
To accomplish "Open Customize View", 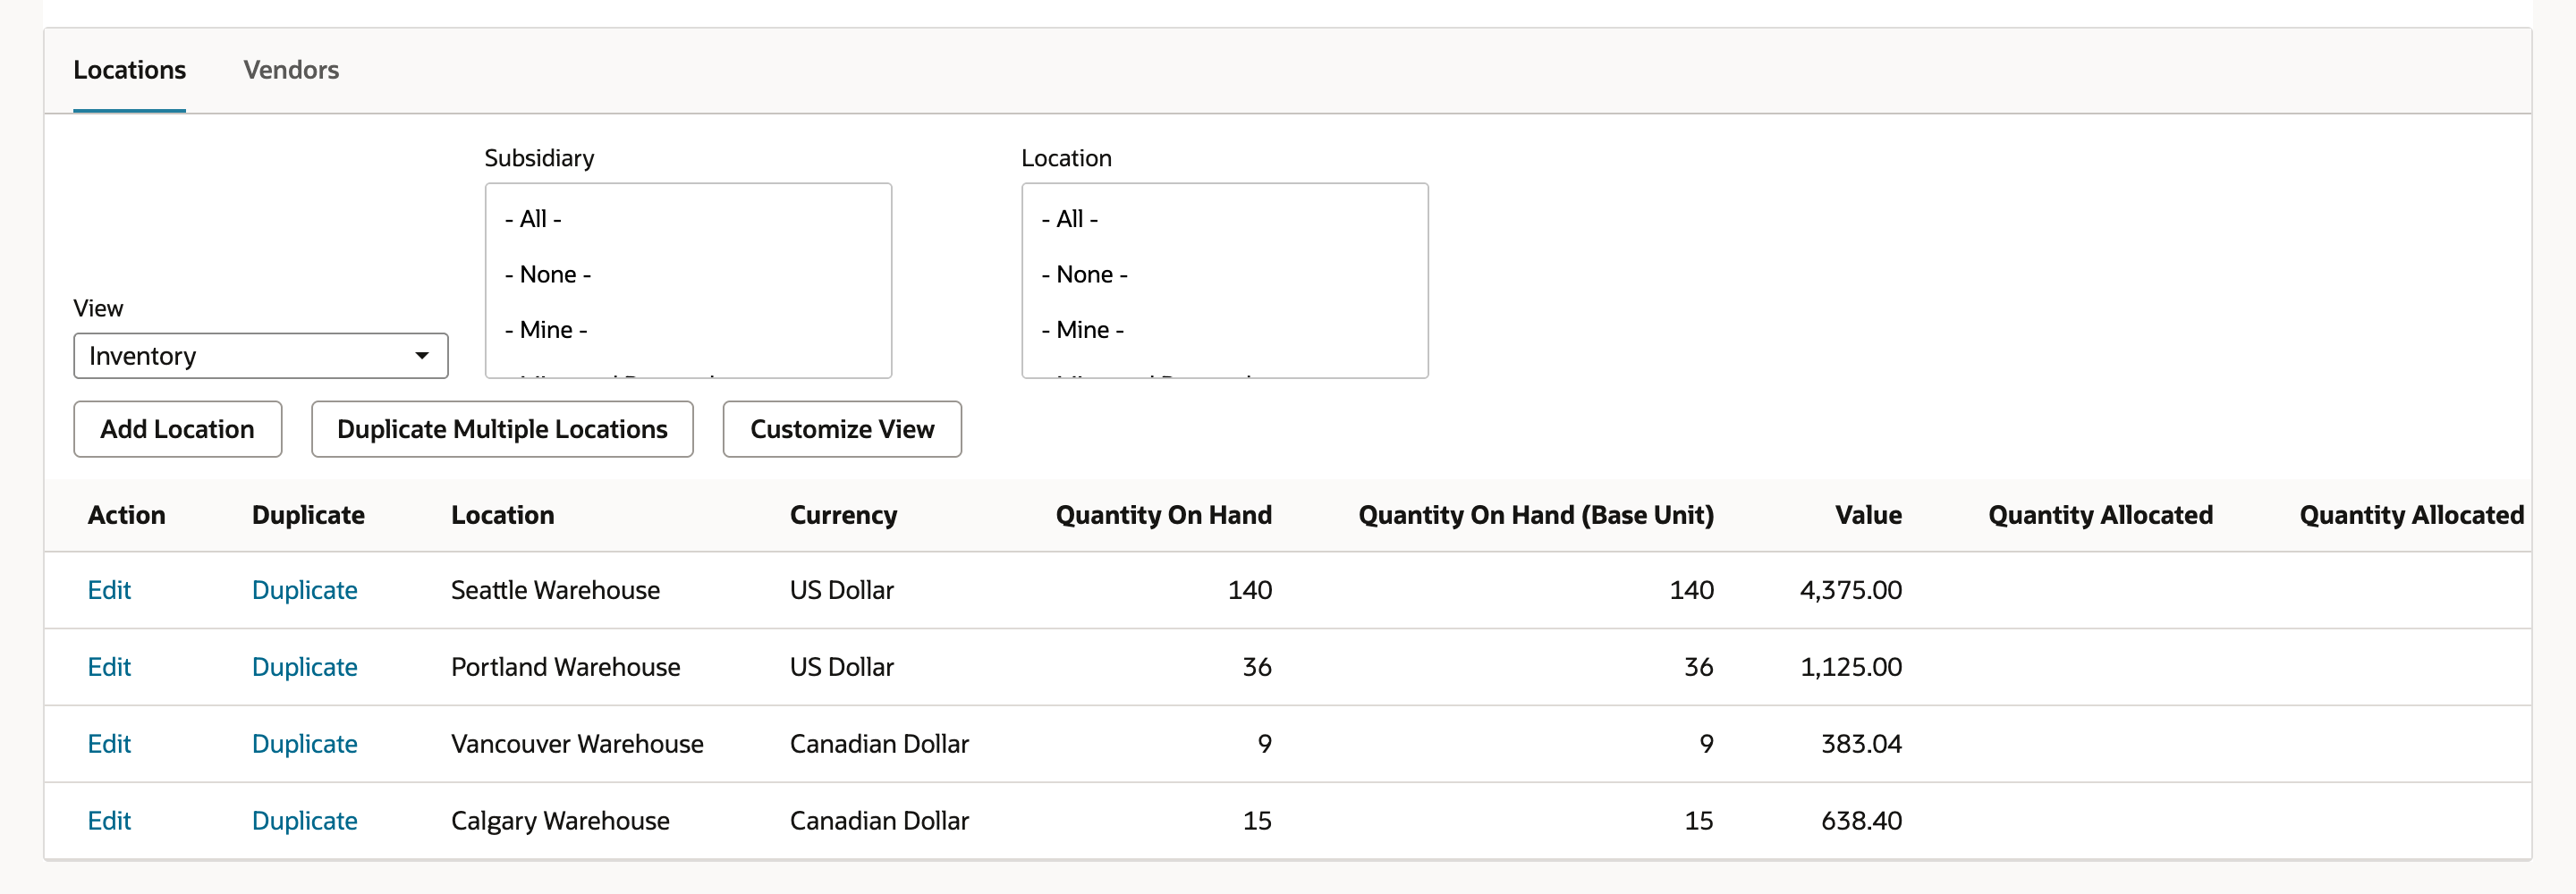I will coord(842,429).
